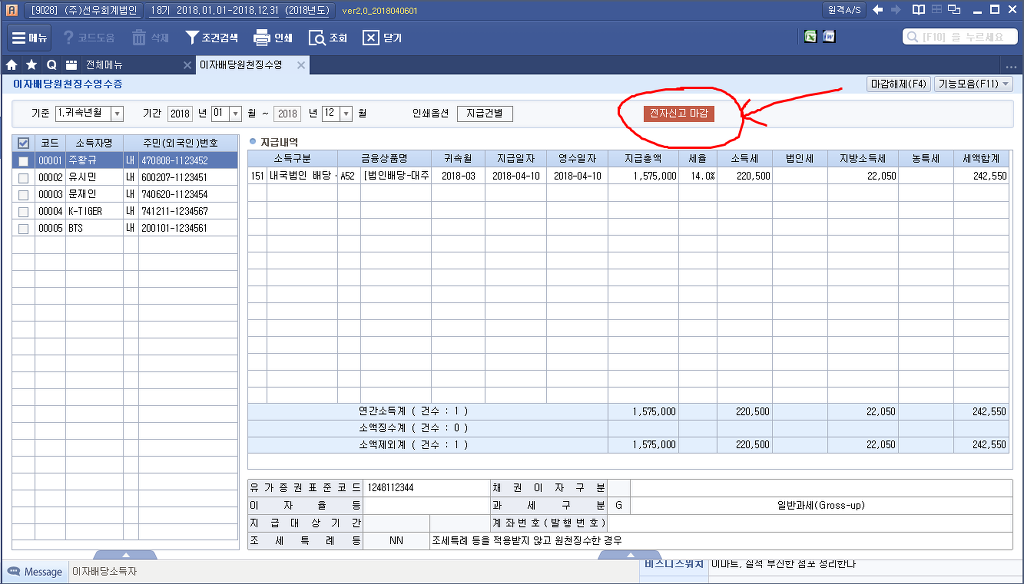
Task: Click the F10 search input field
Action: [959, 37]
